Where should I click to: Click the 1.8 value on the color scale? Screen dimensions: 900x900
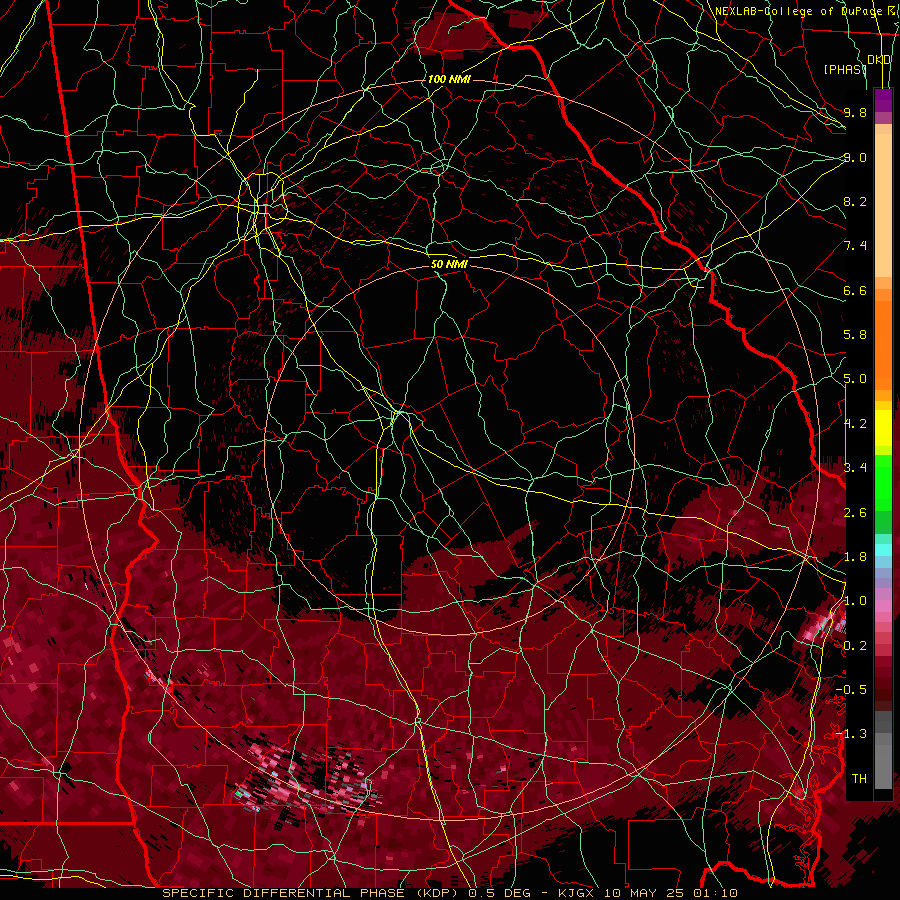[855, 557]
